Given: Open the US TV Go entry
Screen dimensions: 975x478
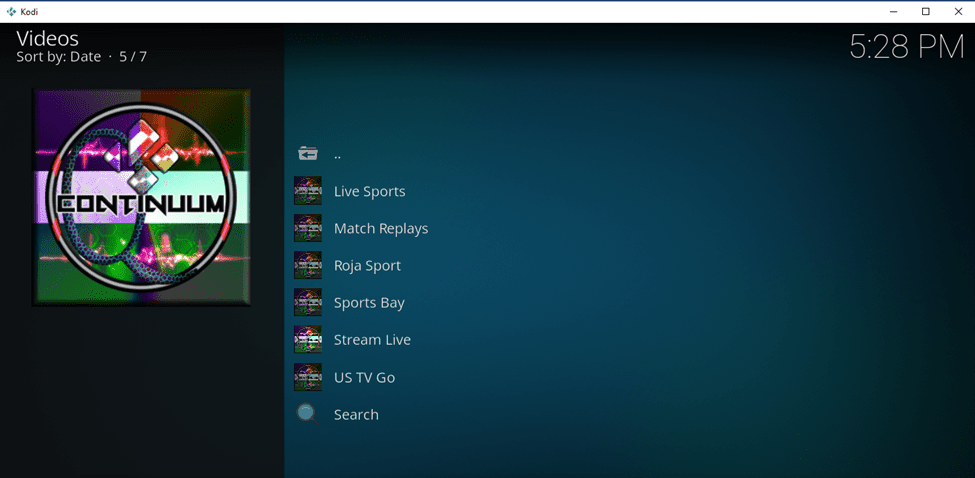Looking at the screenshot, I should pos(364,377).
